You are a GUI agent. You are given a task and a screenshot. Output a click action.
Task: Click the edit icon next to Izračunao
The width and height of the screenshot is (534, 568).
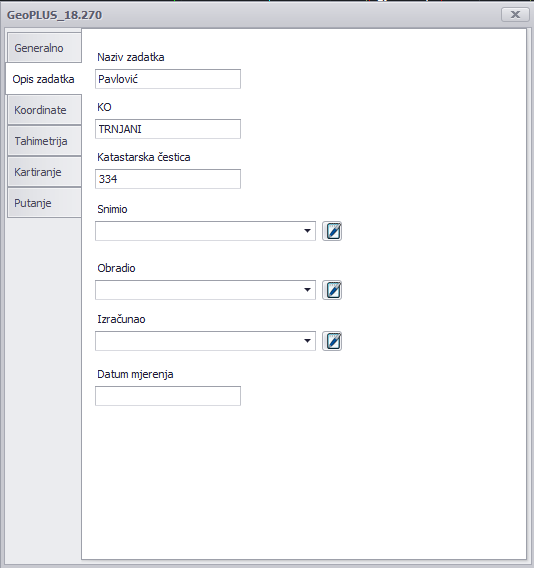(x=332, y=341)
